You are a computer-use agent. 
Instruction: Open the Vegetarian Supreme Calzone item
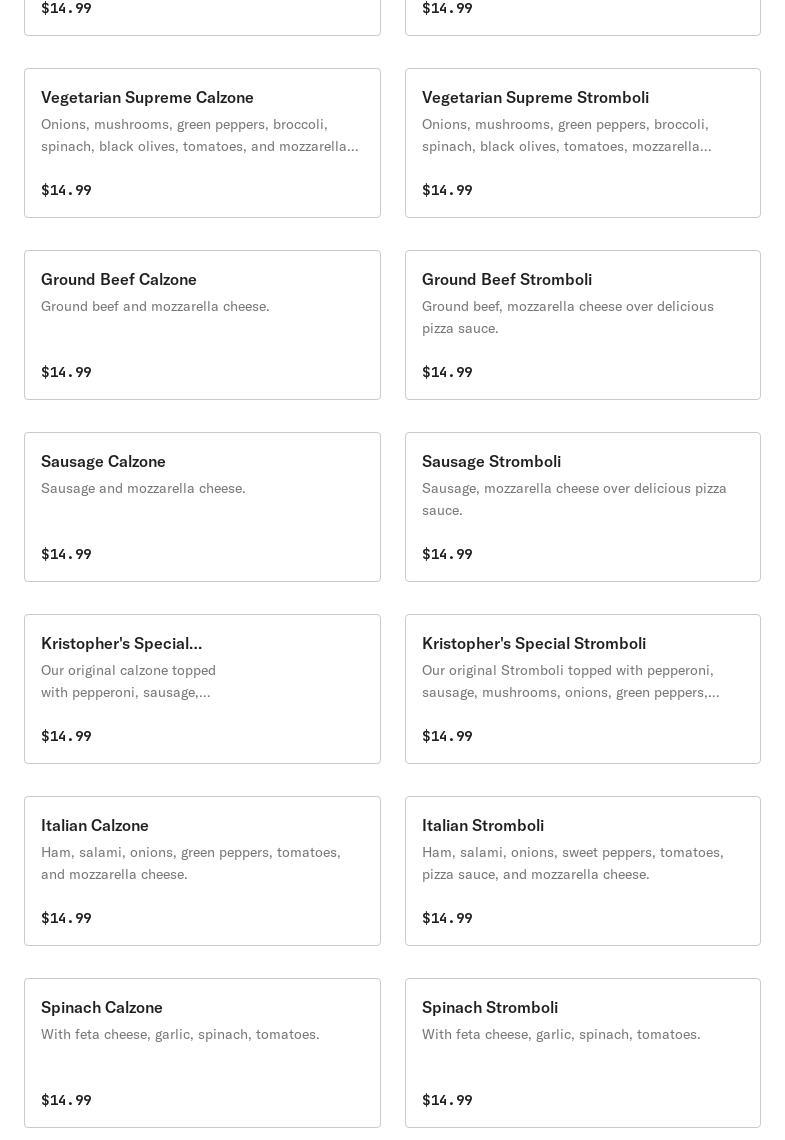click(202, 142)
